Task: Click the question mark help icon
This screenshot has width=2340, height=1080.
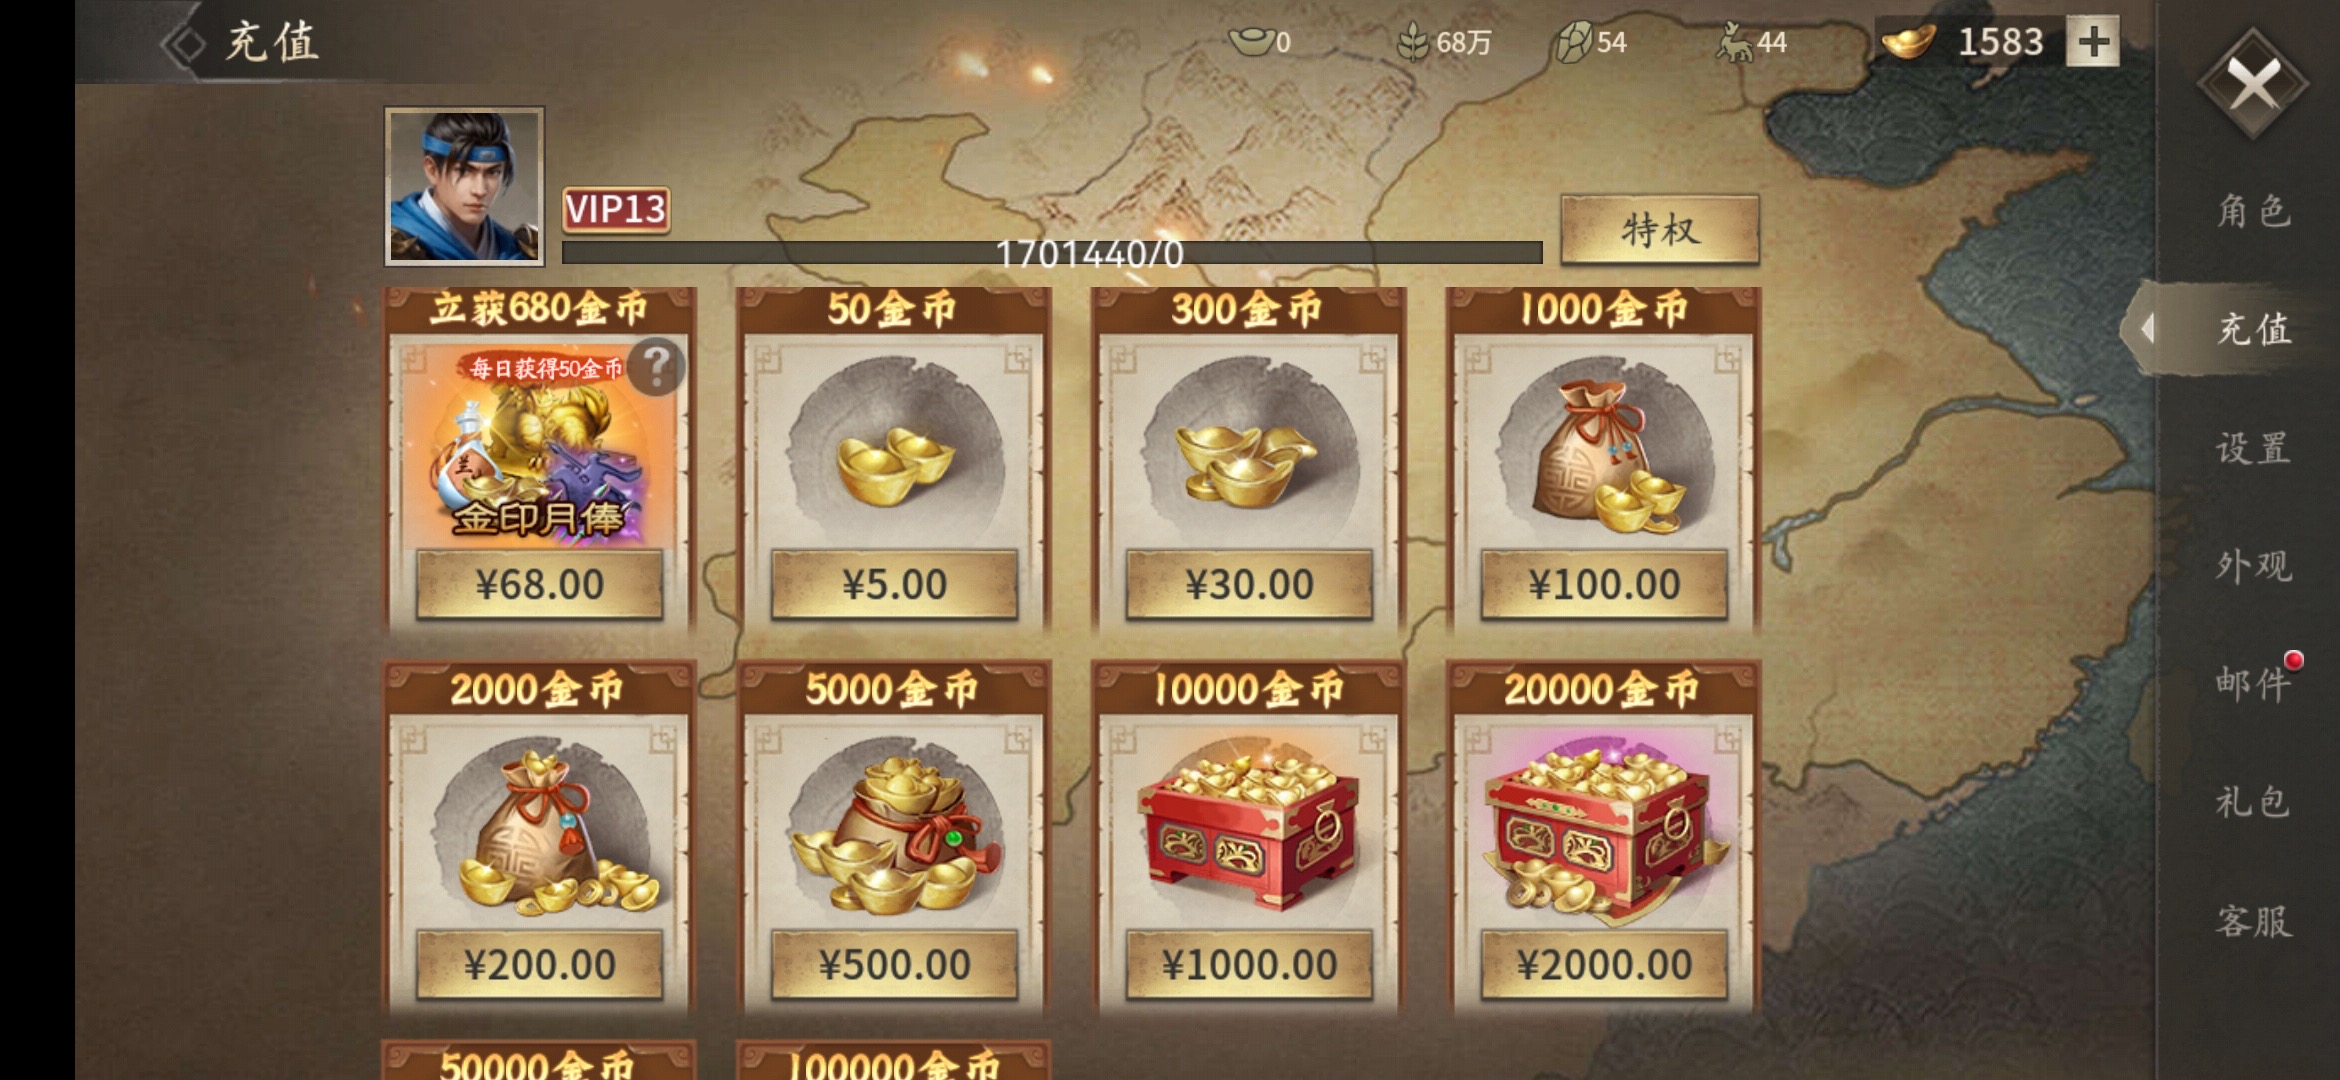Action: (657, 367)
